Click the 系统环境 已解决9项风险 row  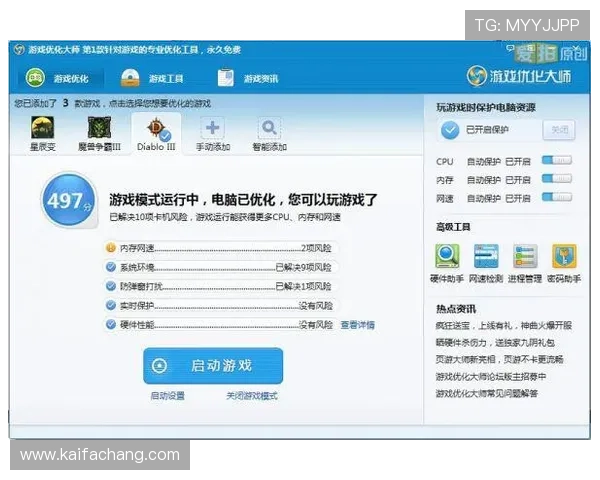(x=221, y=267)
